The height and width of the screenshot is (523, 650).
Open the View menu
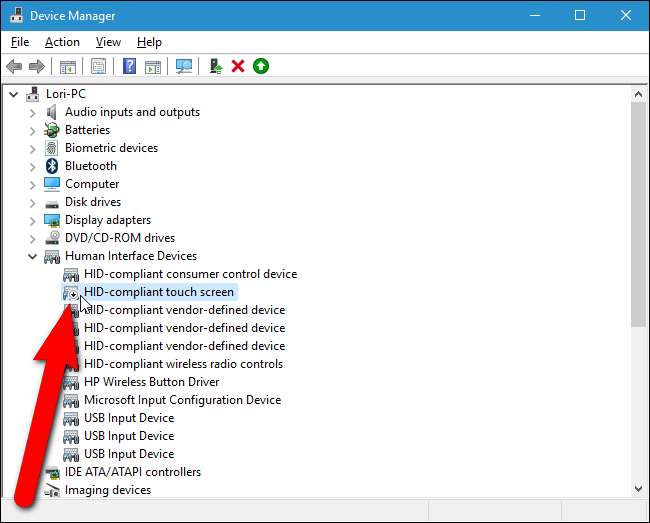108,42
